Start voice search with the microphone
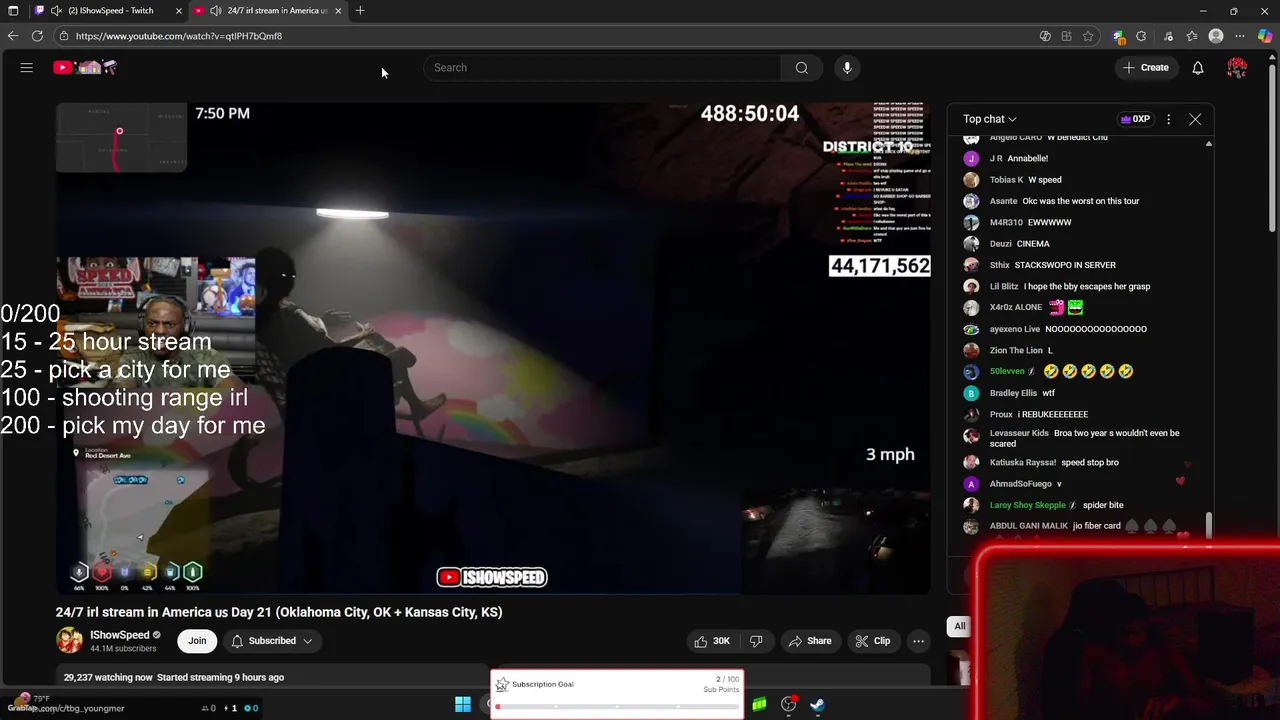The width and height of the screenshot is (1280, 720). coord(847,68)
